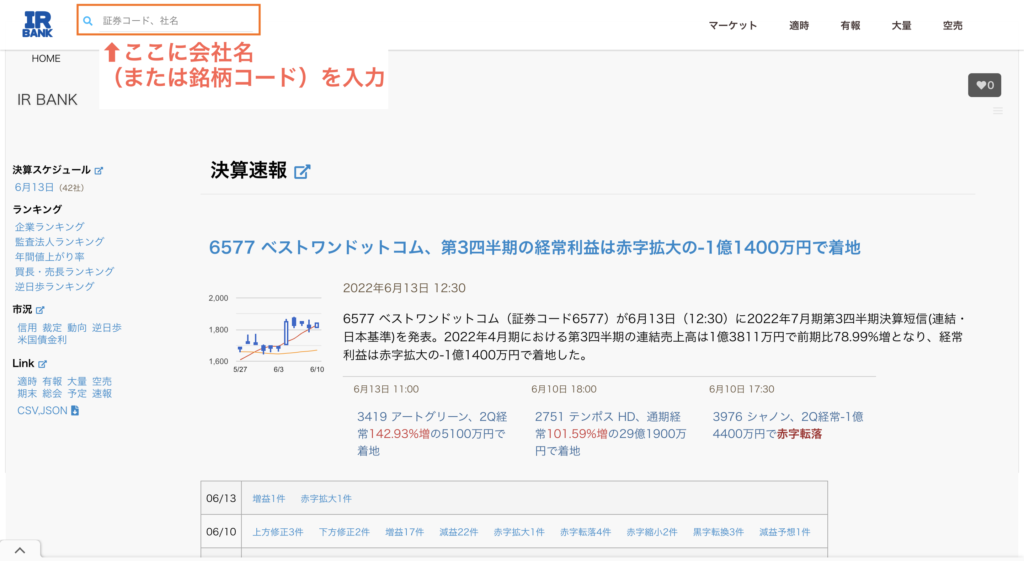Screen dimensions: 1024x561
Task: Click the 6577 stock chart thumbnail
Action: 266,333
